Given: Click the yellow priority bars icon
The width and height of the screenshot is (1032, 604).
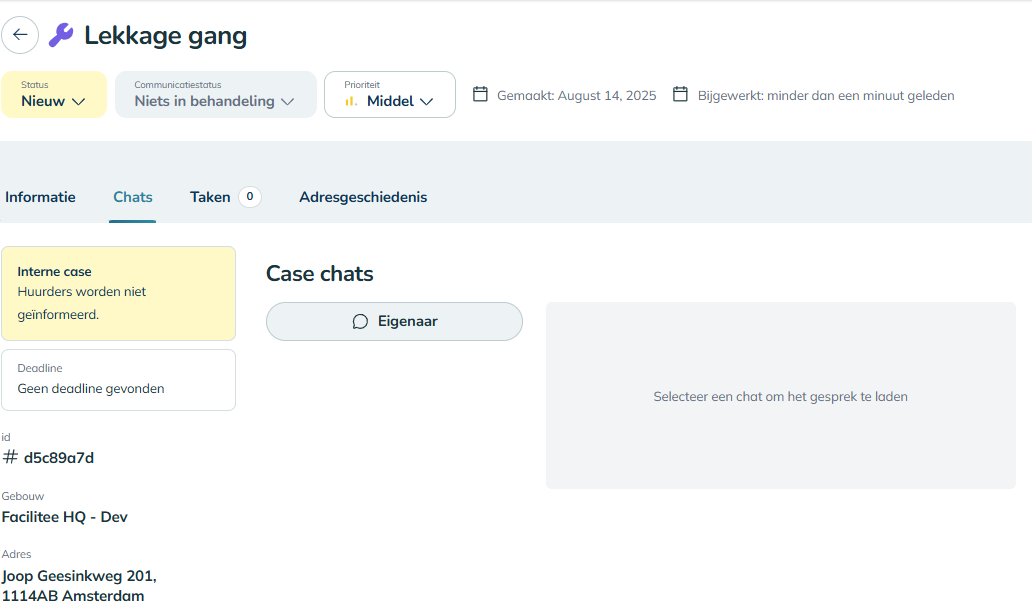Looking at the screenshot, I should coord(351,101).
